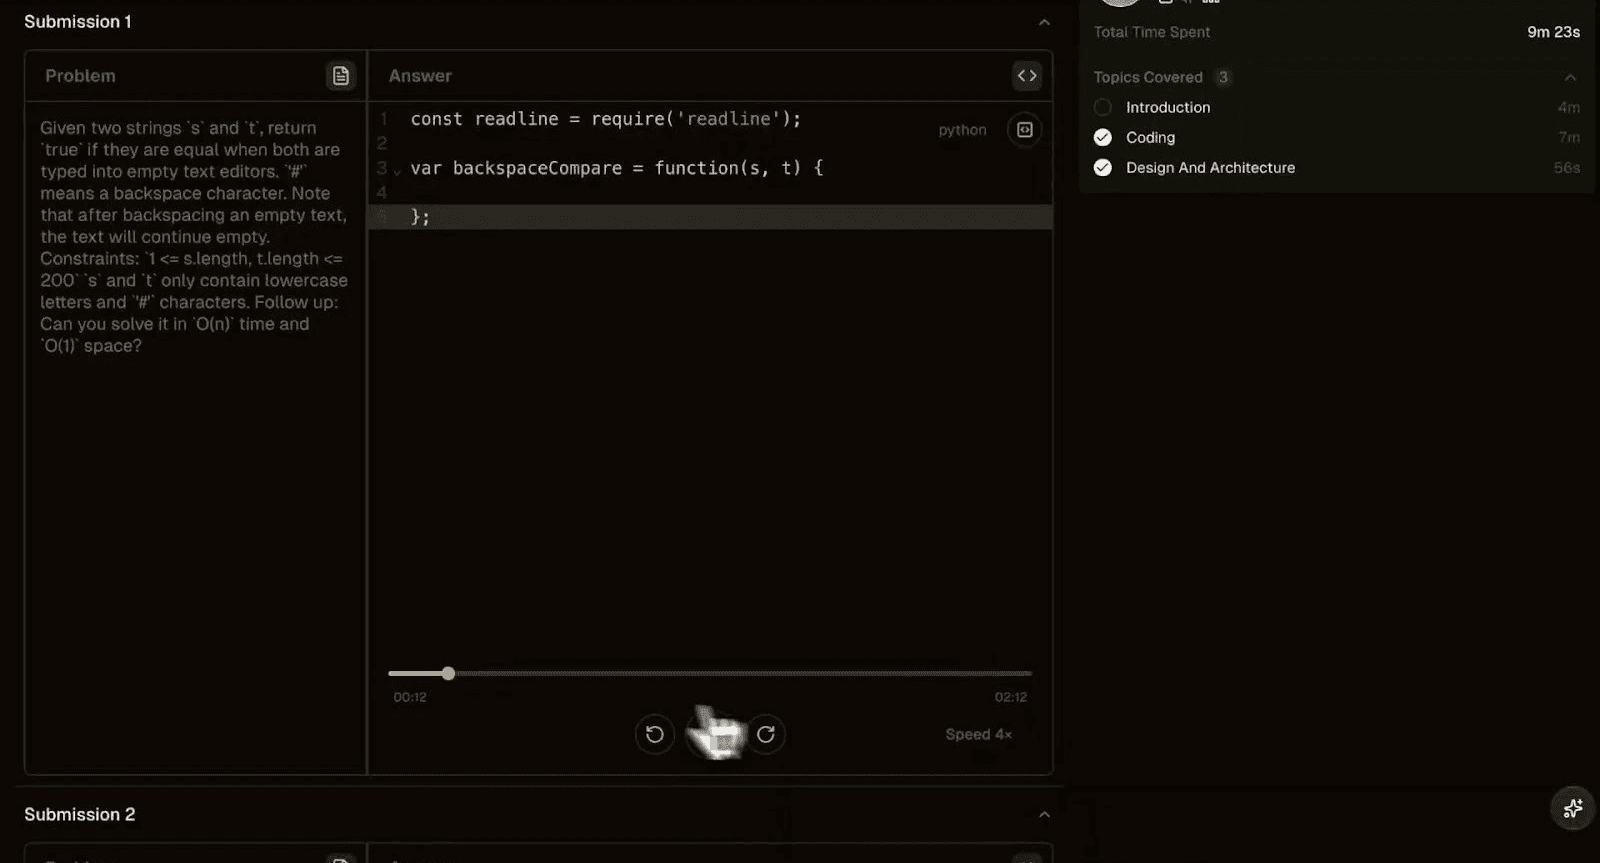Viewport: 1600px width, 863px height.
Task: Click the Problem panel title
Action: pyautogui.click(x=80, y=76)
